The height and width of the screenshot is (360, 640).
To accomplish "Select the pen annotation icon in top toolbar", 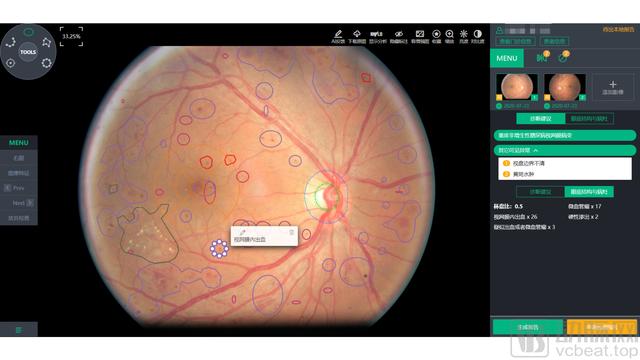I will 338,34.
